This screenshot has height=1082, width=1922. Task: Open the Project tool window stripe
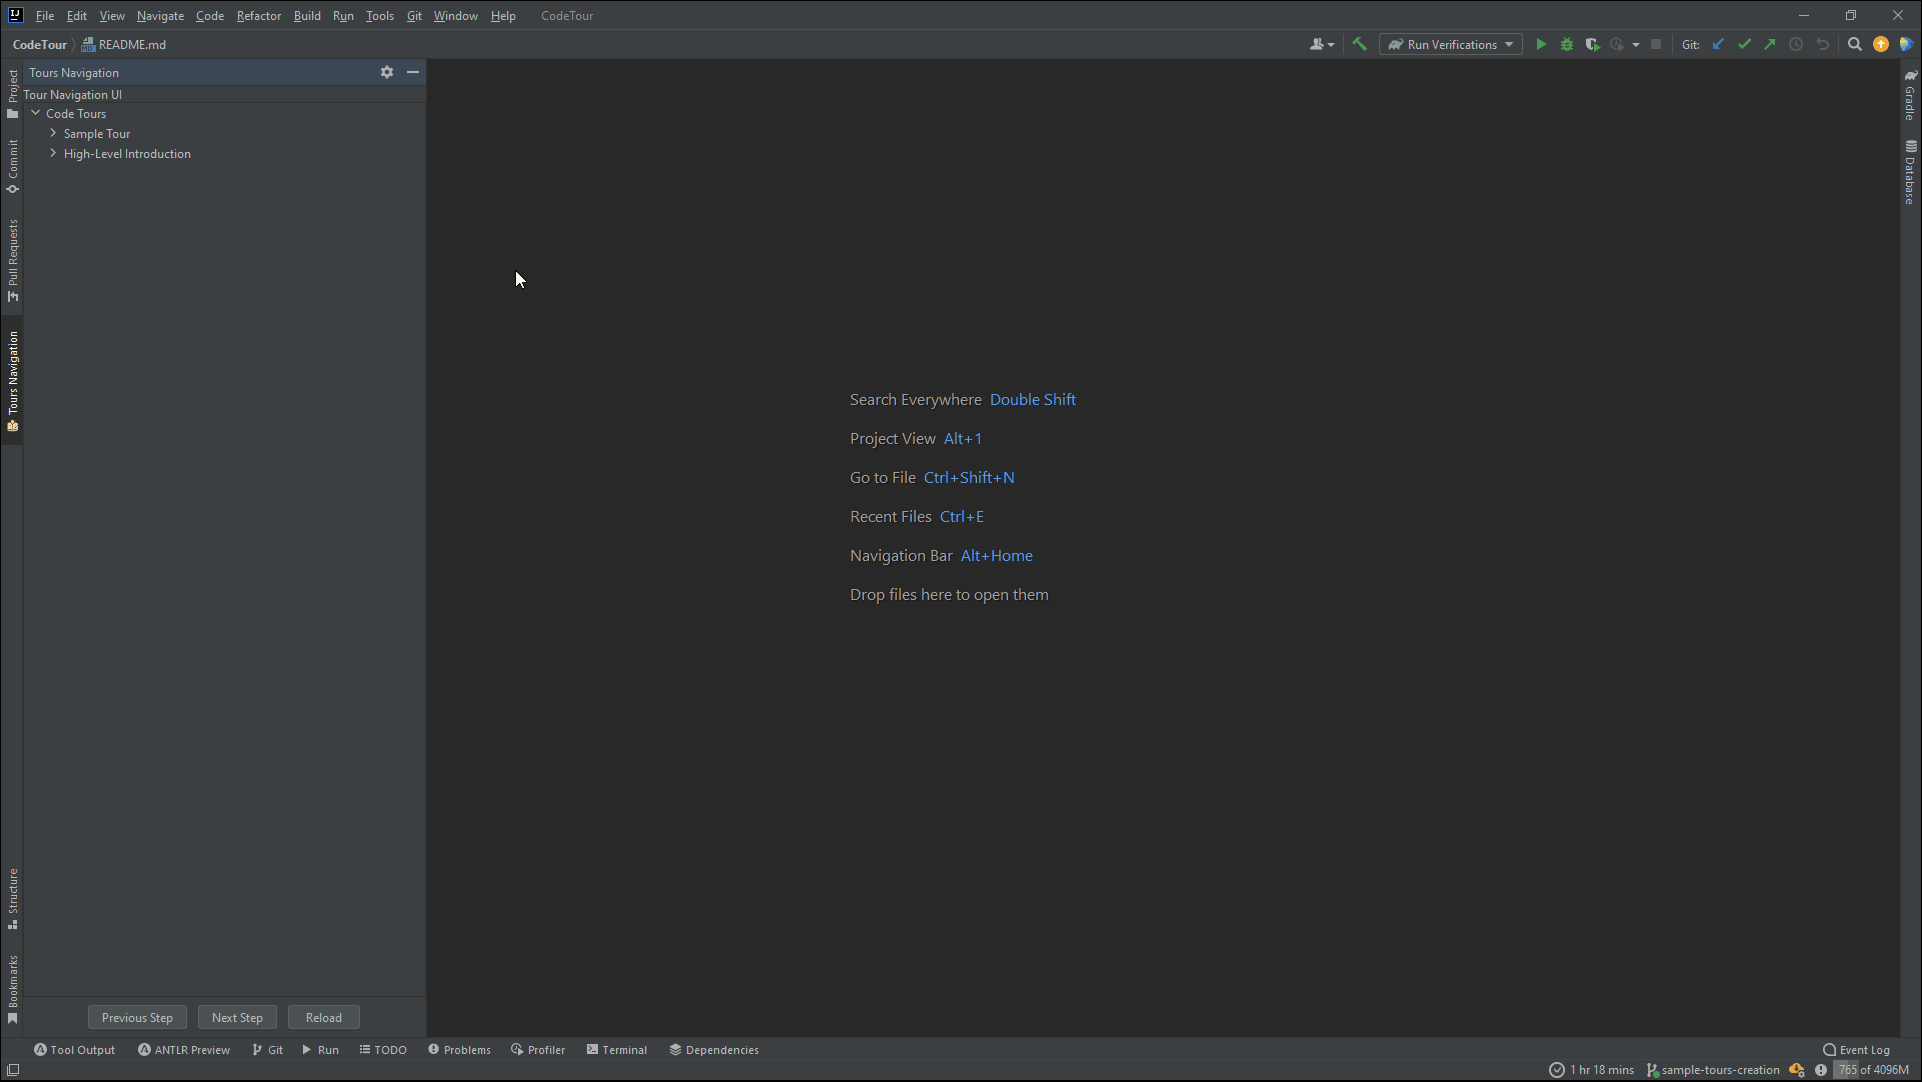pyautogui.click(x=12, y=93)
